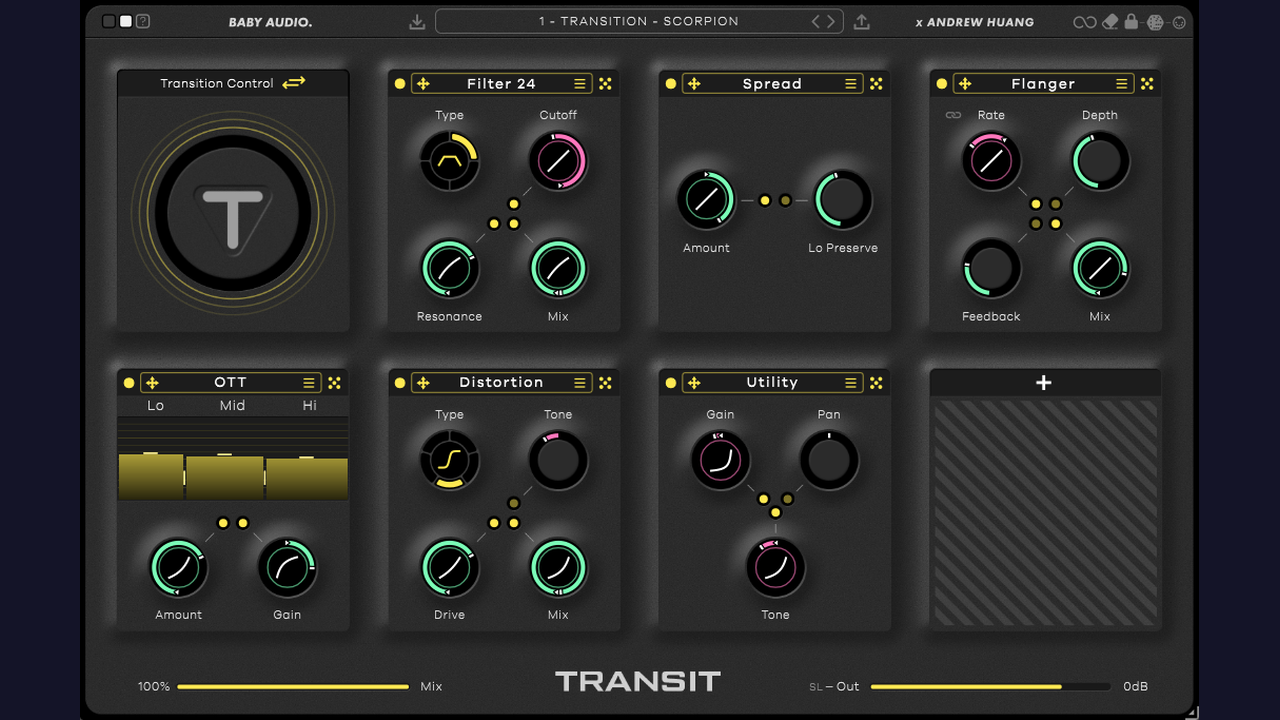The height and width of the screenshot is (720, 1280).
Task: Click the infinity icon in top bar
Action: click(1084, 22)
